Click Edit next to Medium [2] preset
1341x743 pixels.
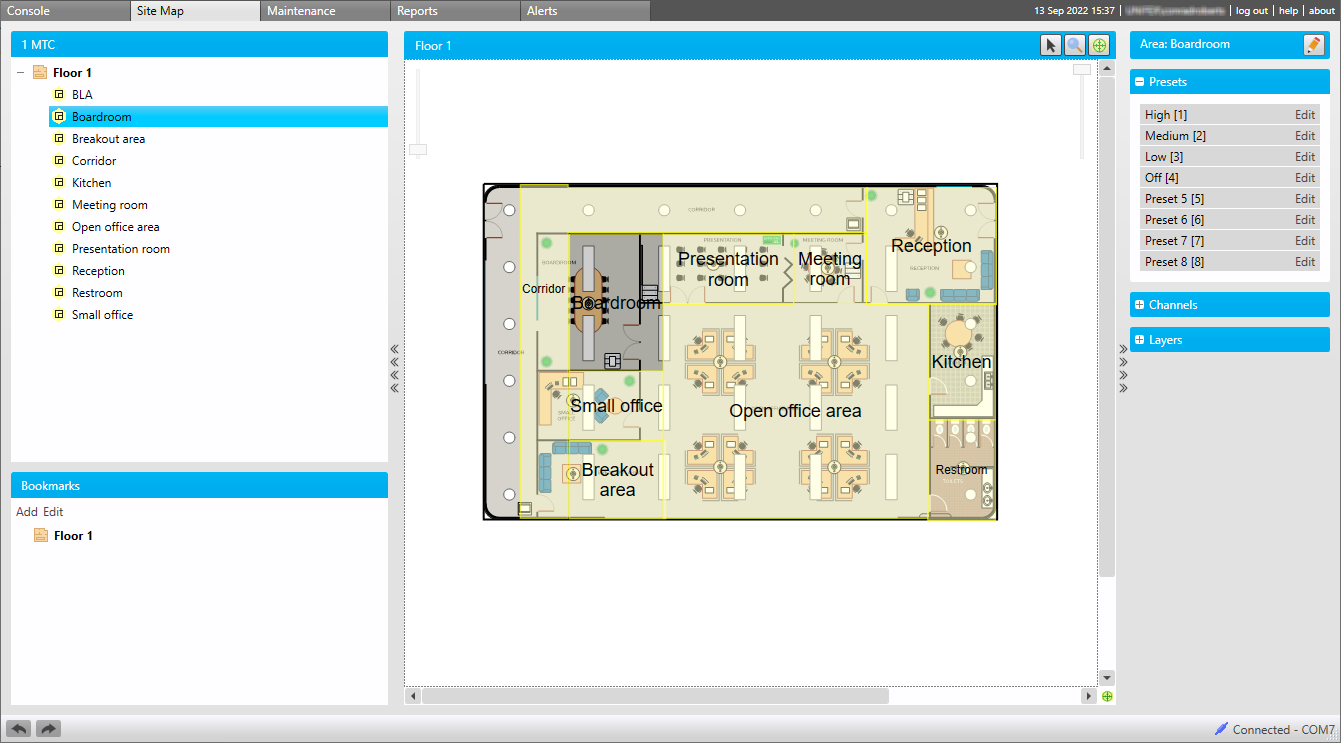coord(1305,136)
